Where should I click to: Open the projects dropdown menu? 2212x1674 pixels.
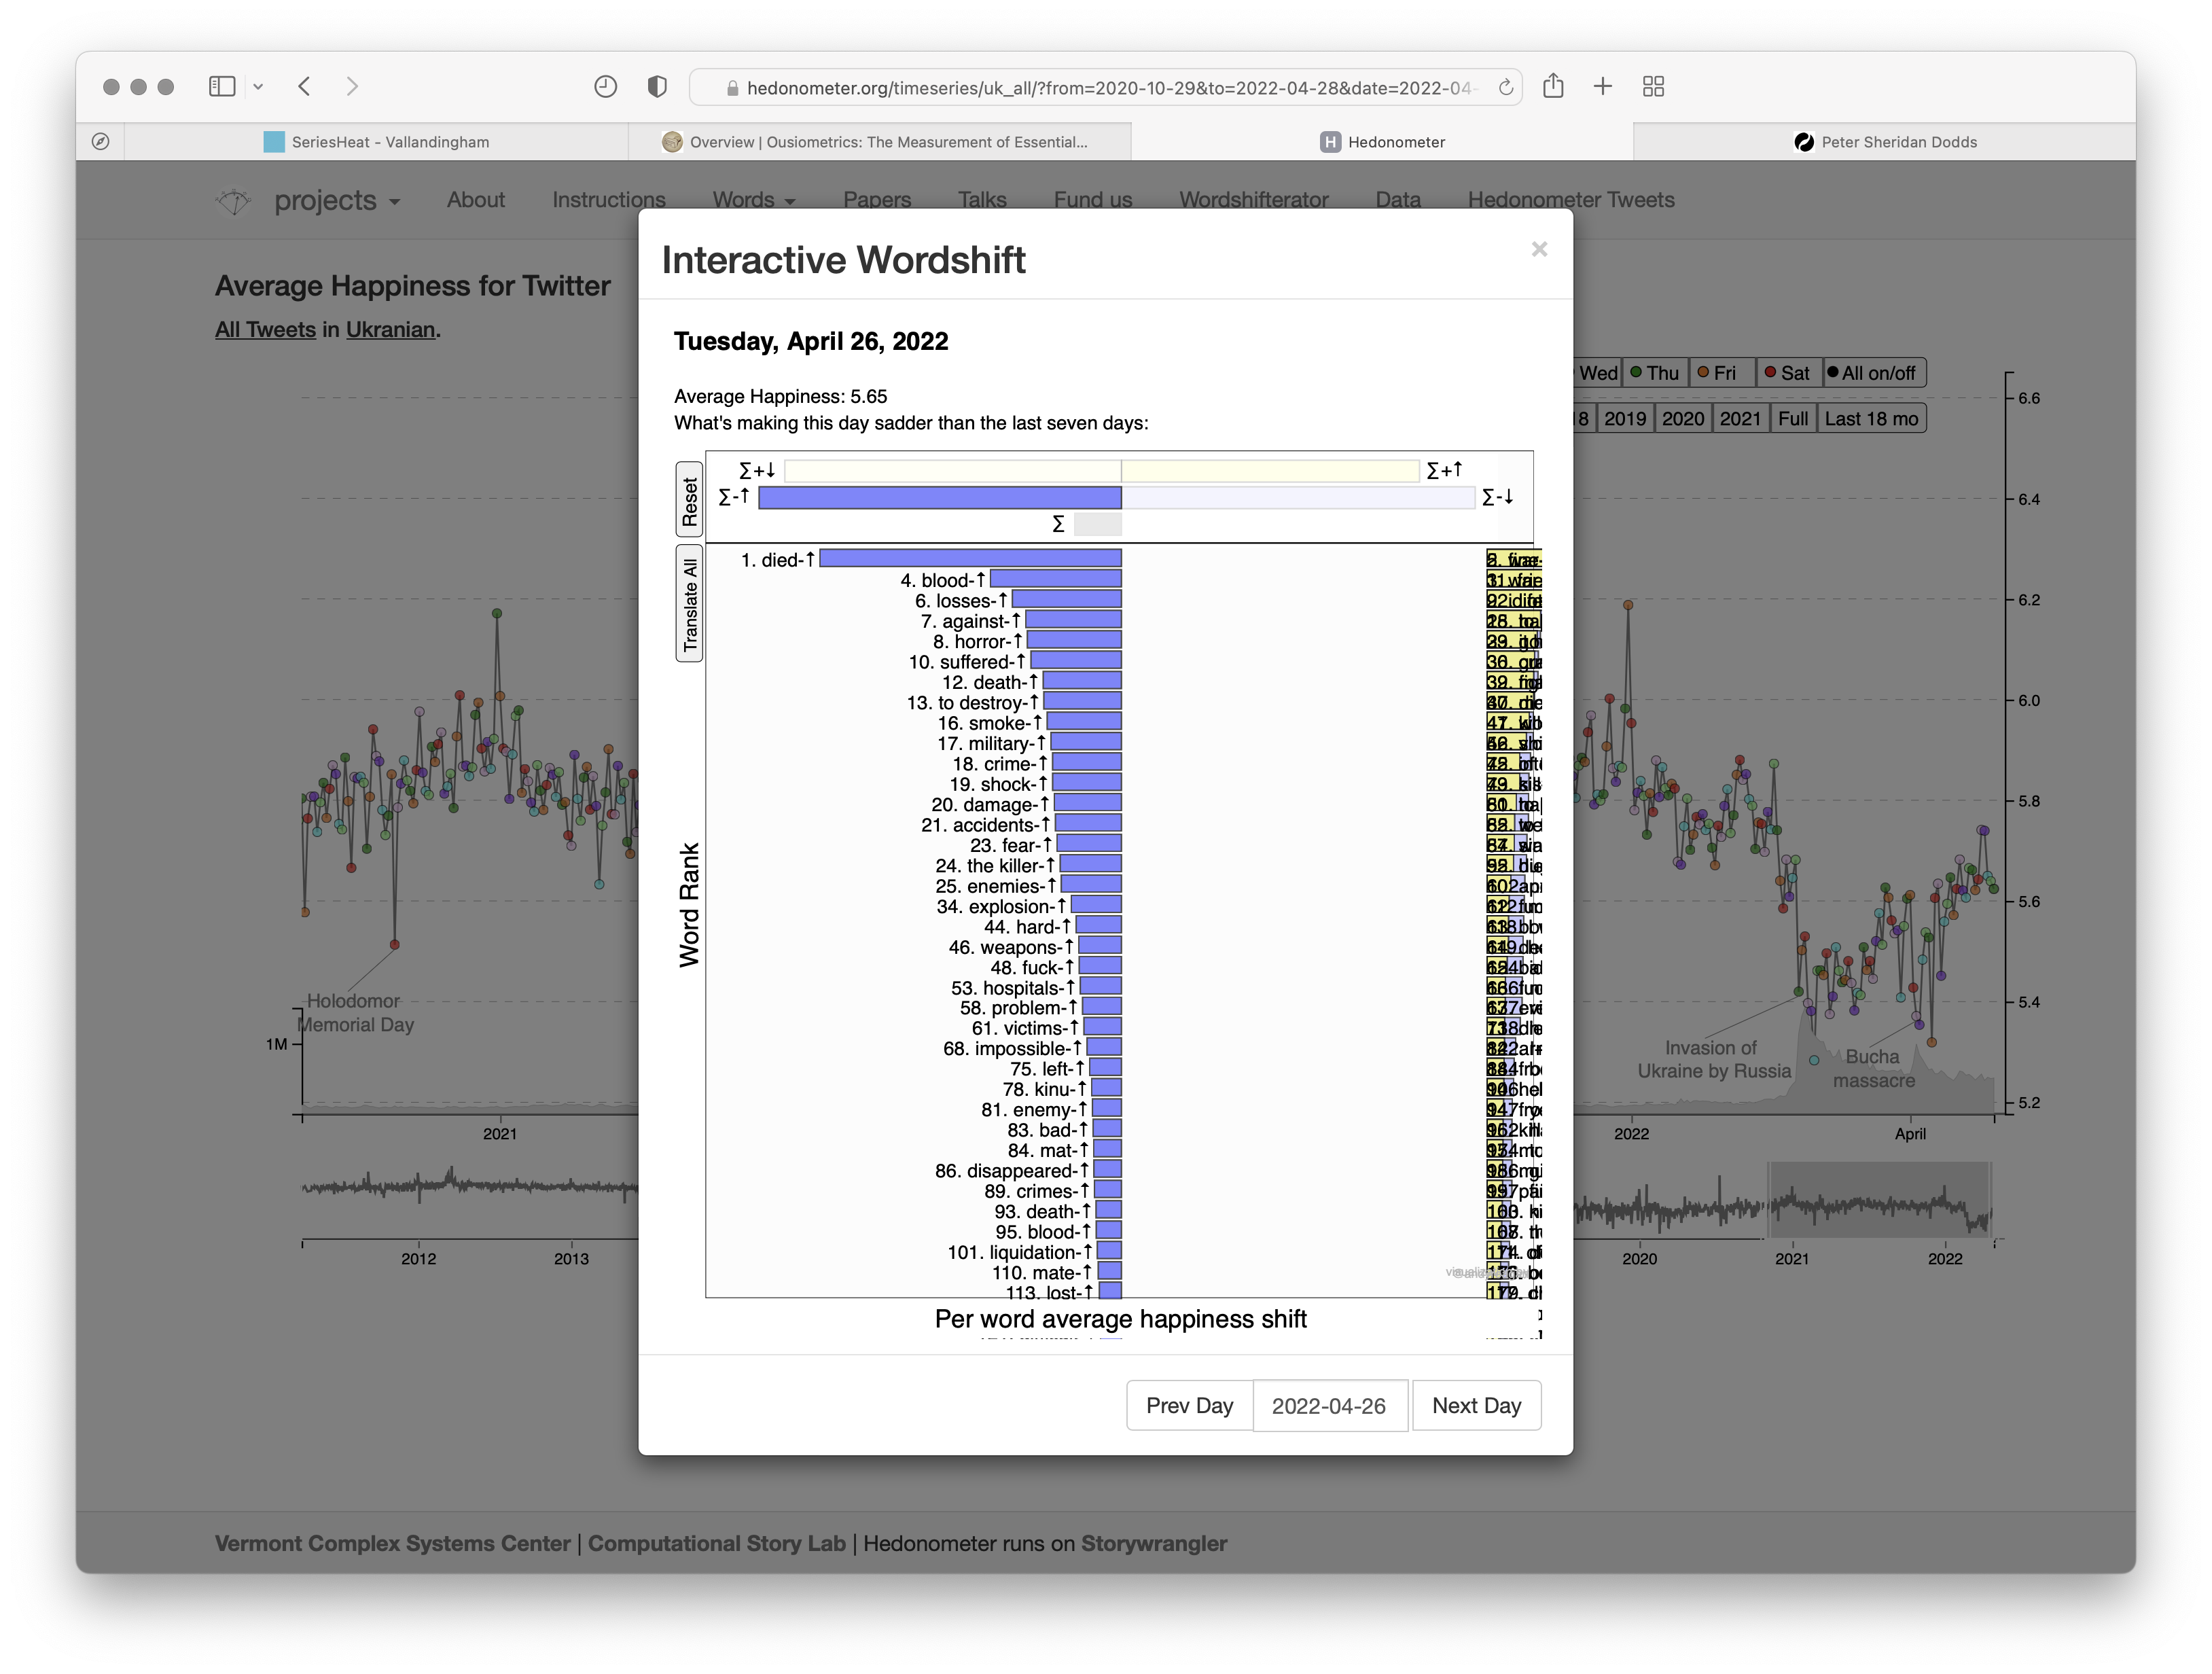tap(338, 201)
